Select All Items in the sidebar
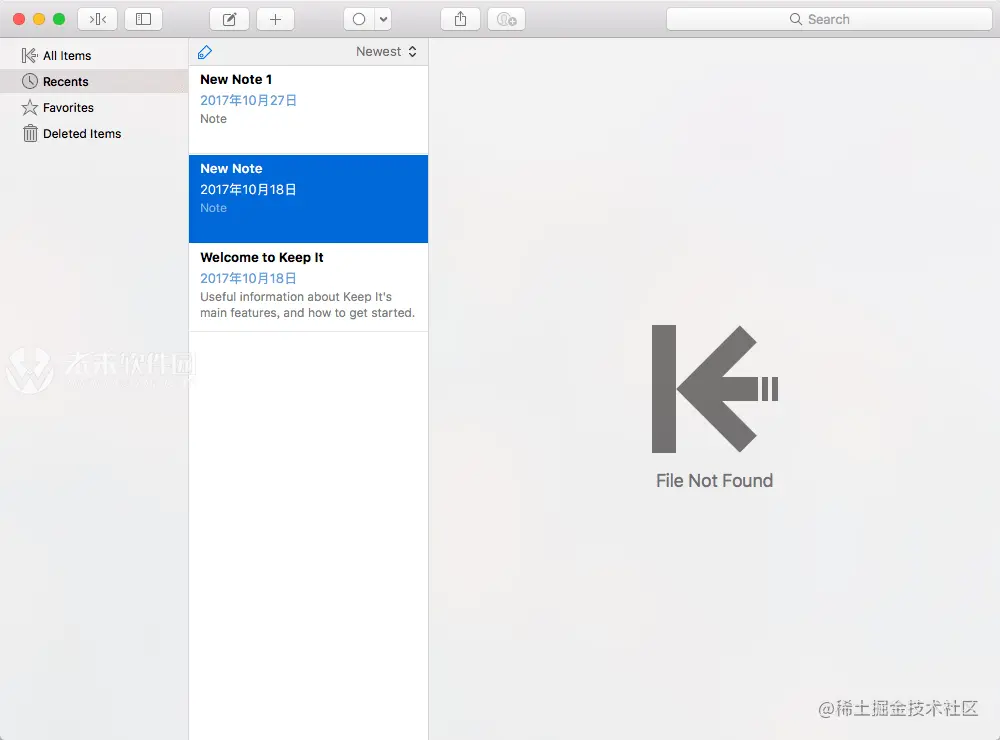 pos(94,56)
